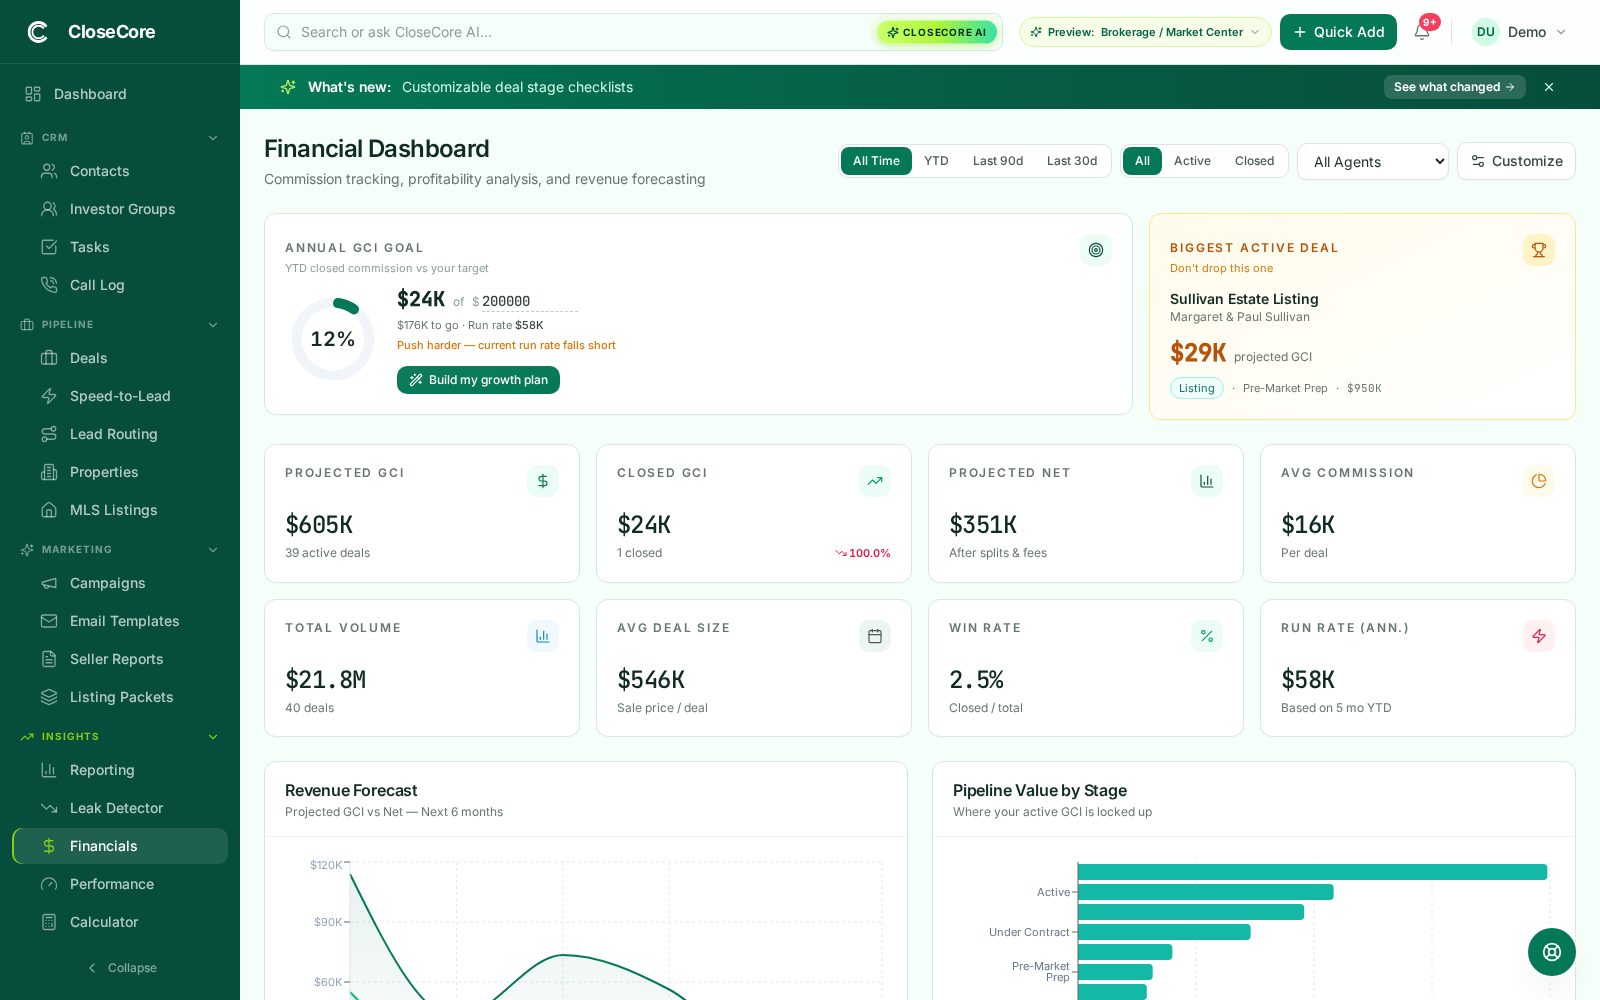Open Leak Detector page
This screenshot has width=1600, height=1000.
tap(120, 808)
